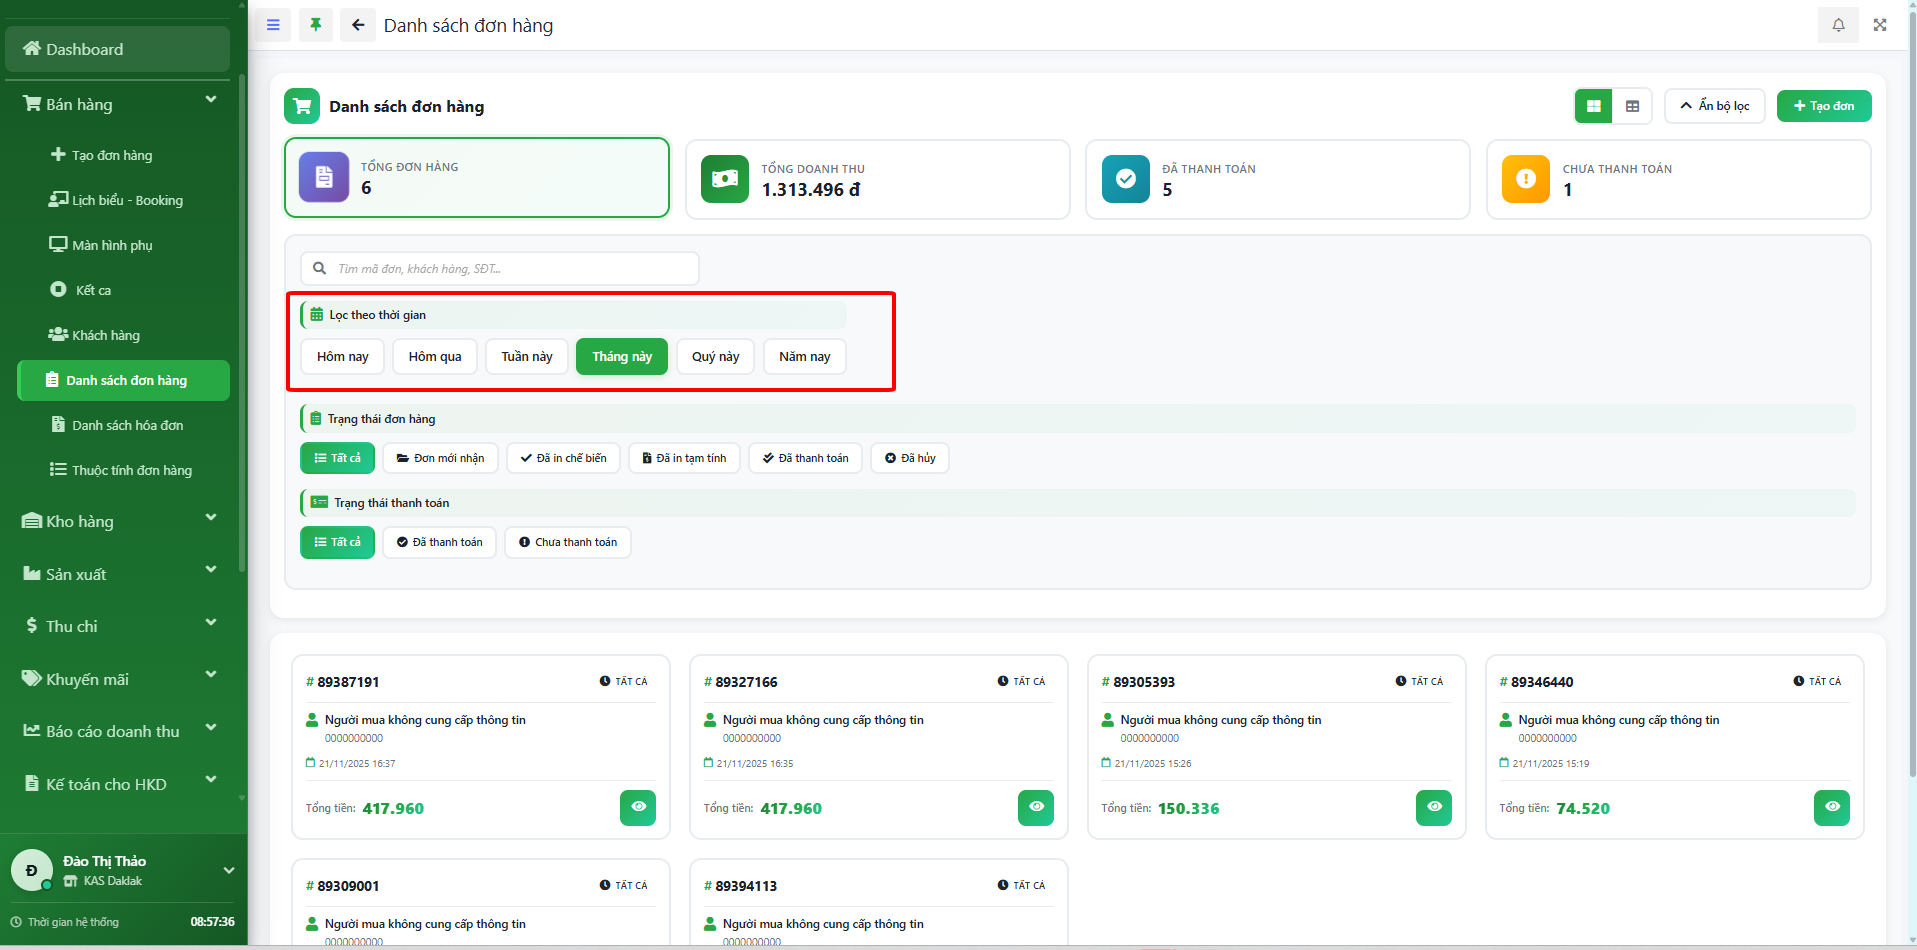Click the back arrow icon

358,25
